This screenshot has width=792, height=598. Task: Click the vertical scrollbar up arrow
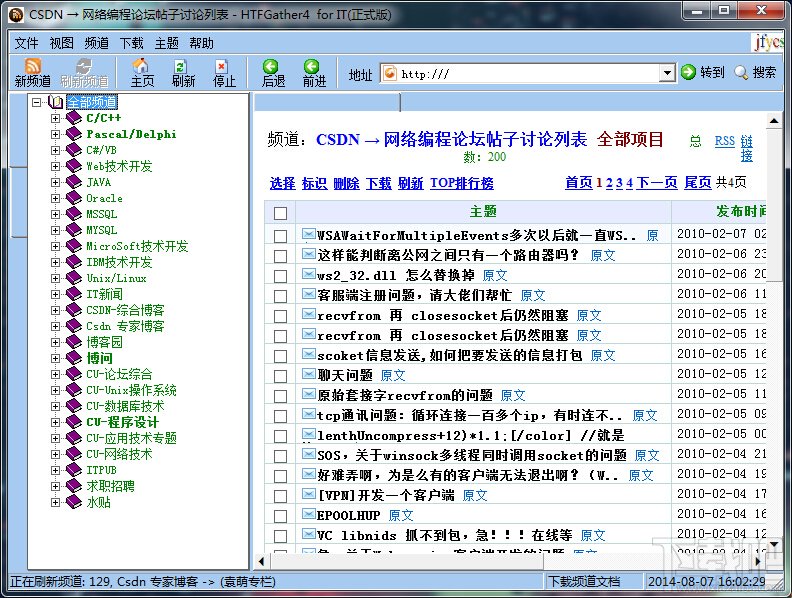(774, 121)
